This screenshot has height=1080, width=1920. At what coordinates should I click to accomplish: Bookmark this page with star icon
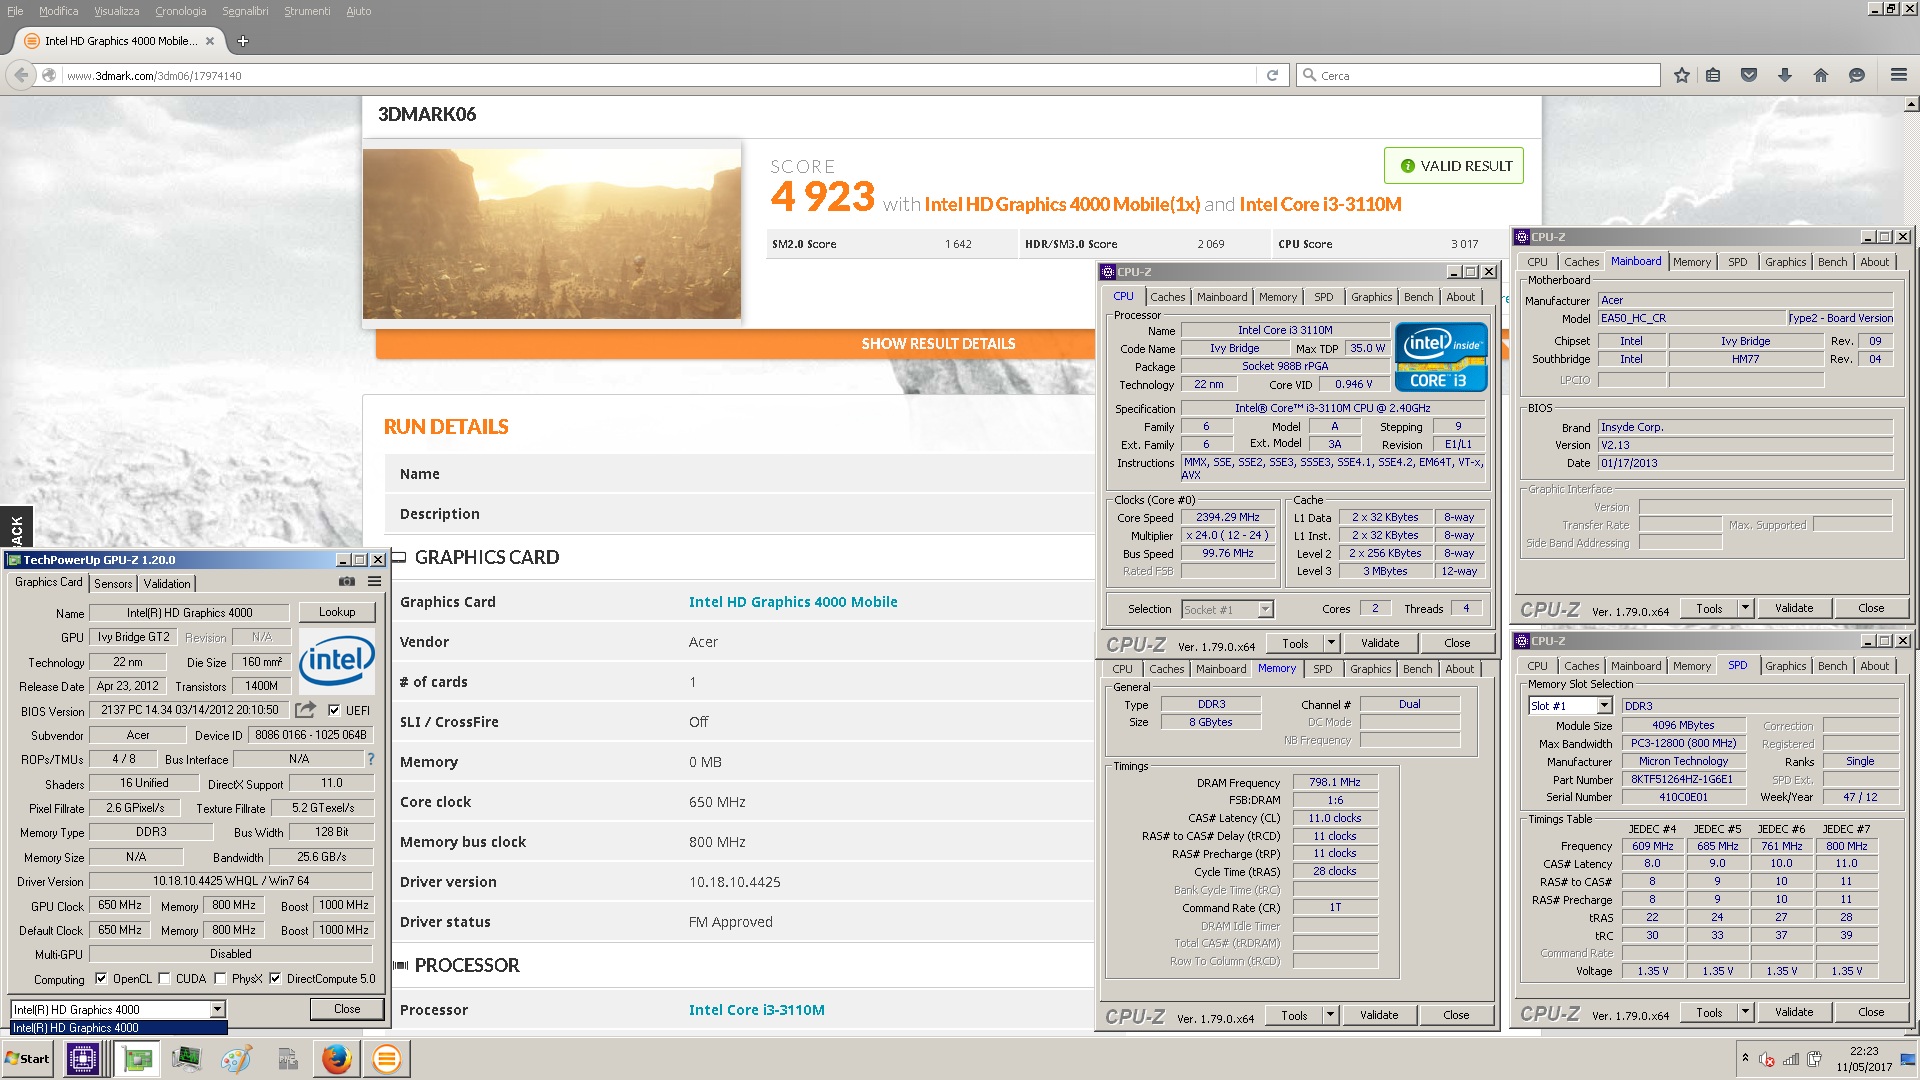(x=1682, y=75)
